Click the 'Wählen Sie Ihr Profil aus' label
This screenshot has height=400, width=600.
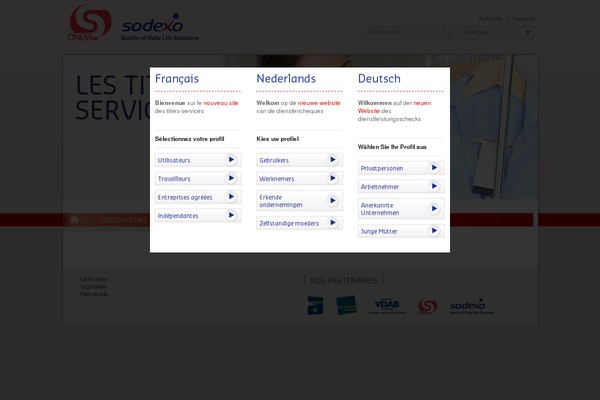(x=392, y=147)
